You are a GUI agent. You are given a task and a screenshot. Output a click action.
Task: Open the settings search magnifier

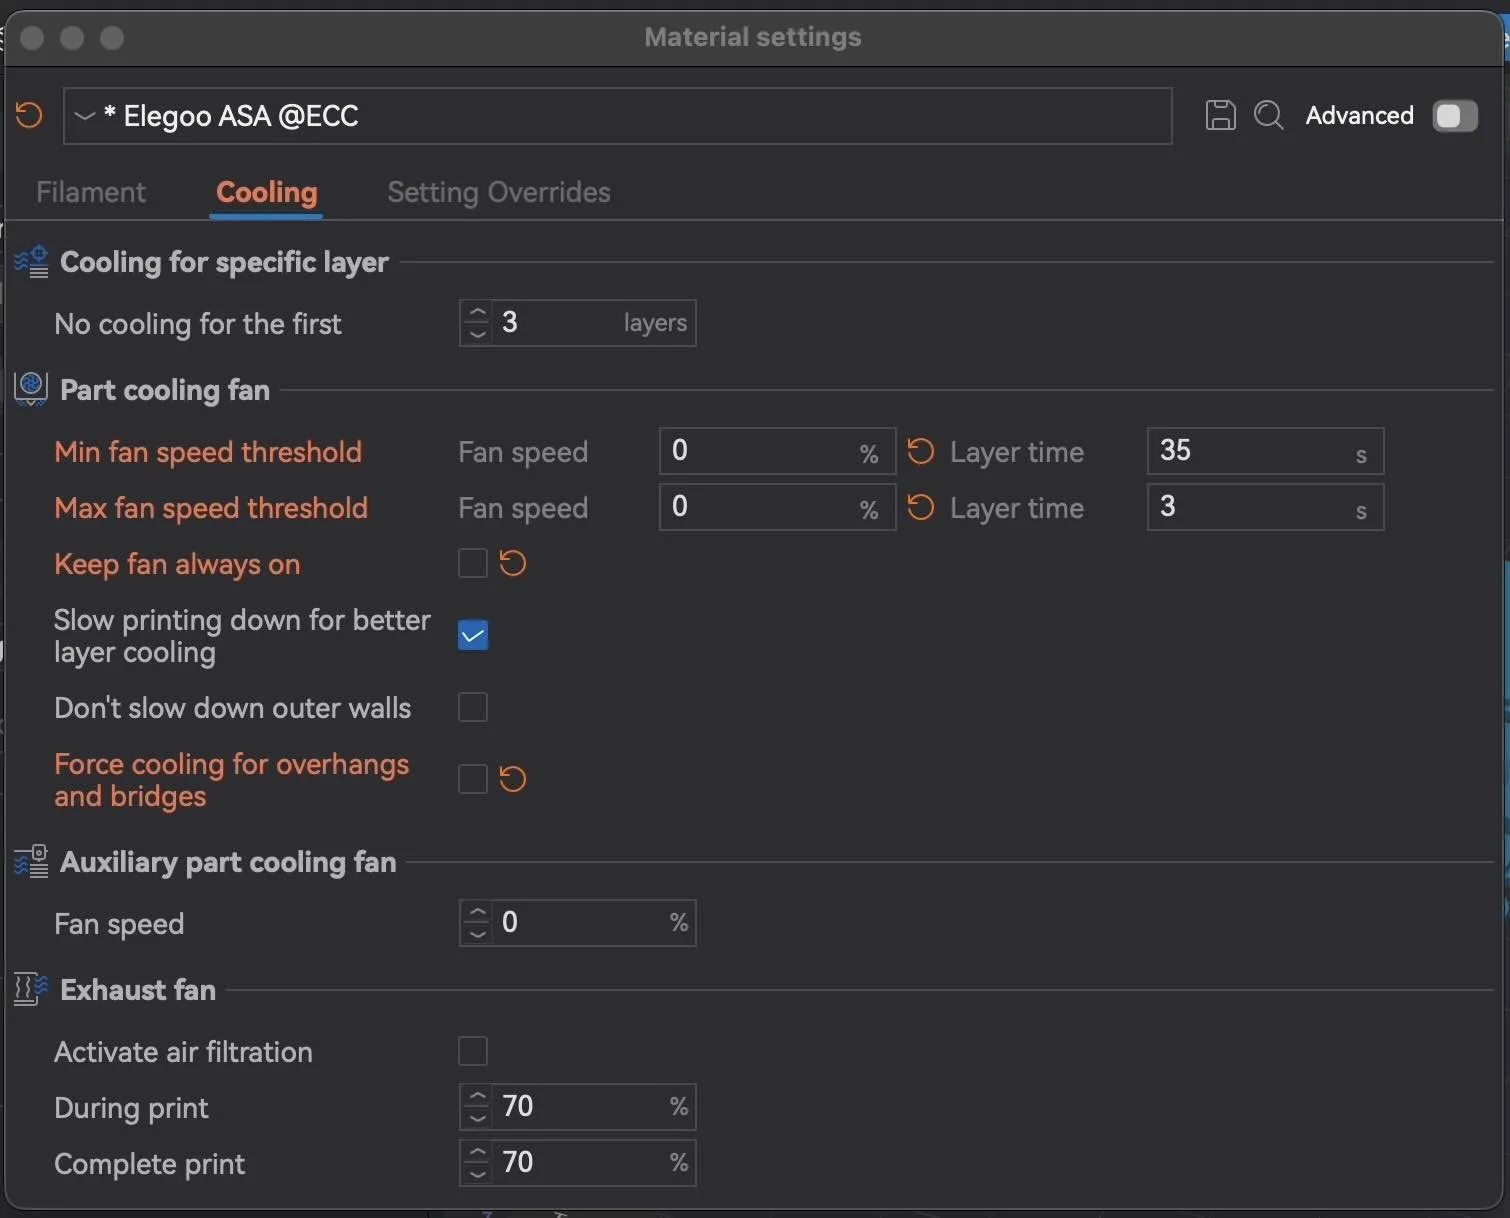click(x=1268, y=115)
